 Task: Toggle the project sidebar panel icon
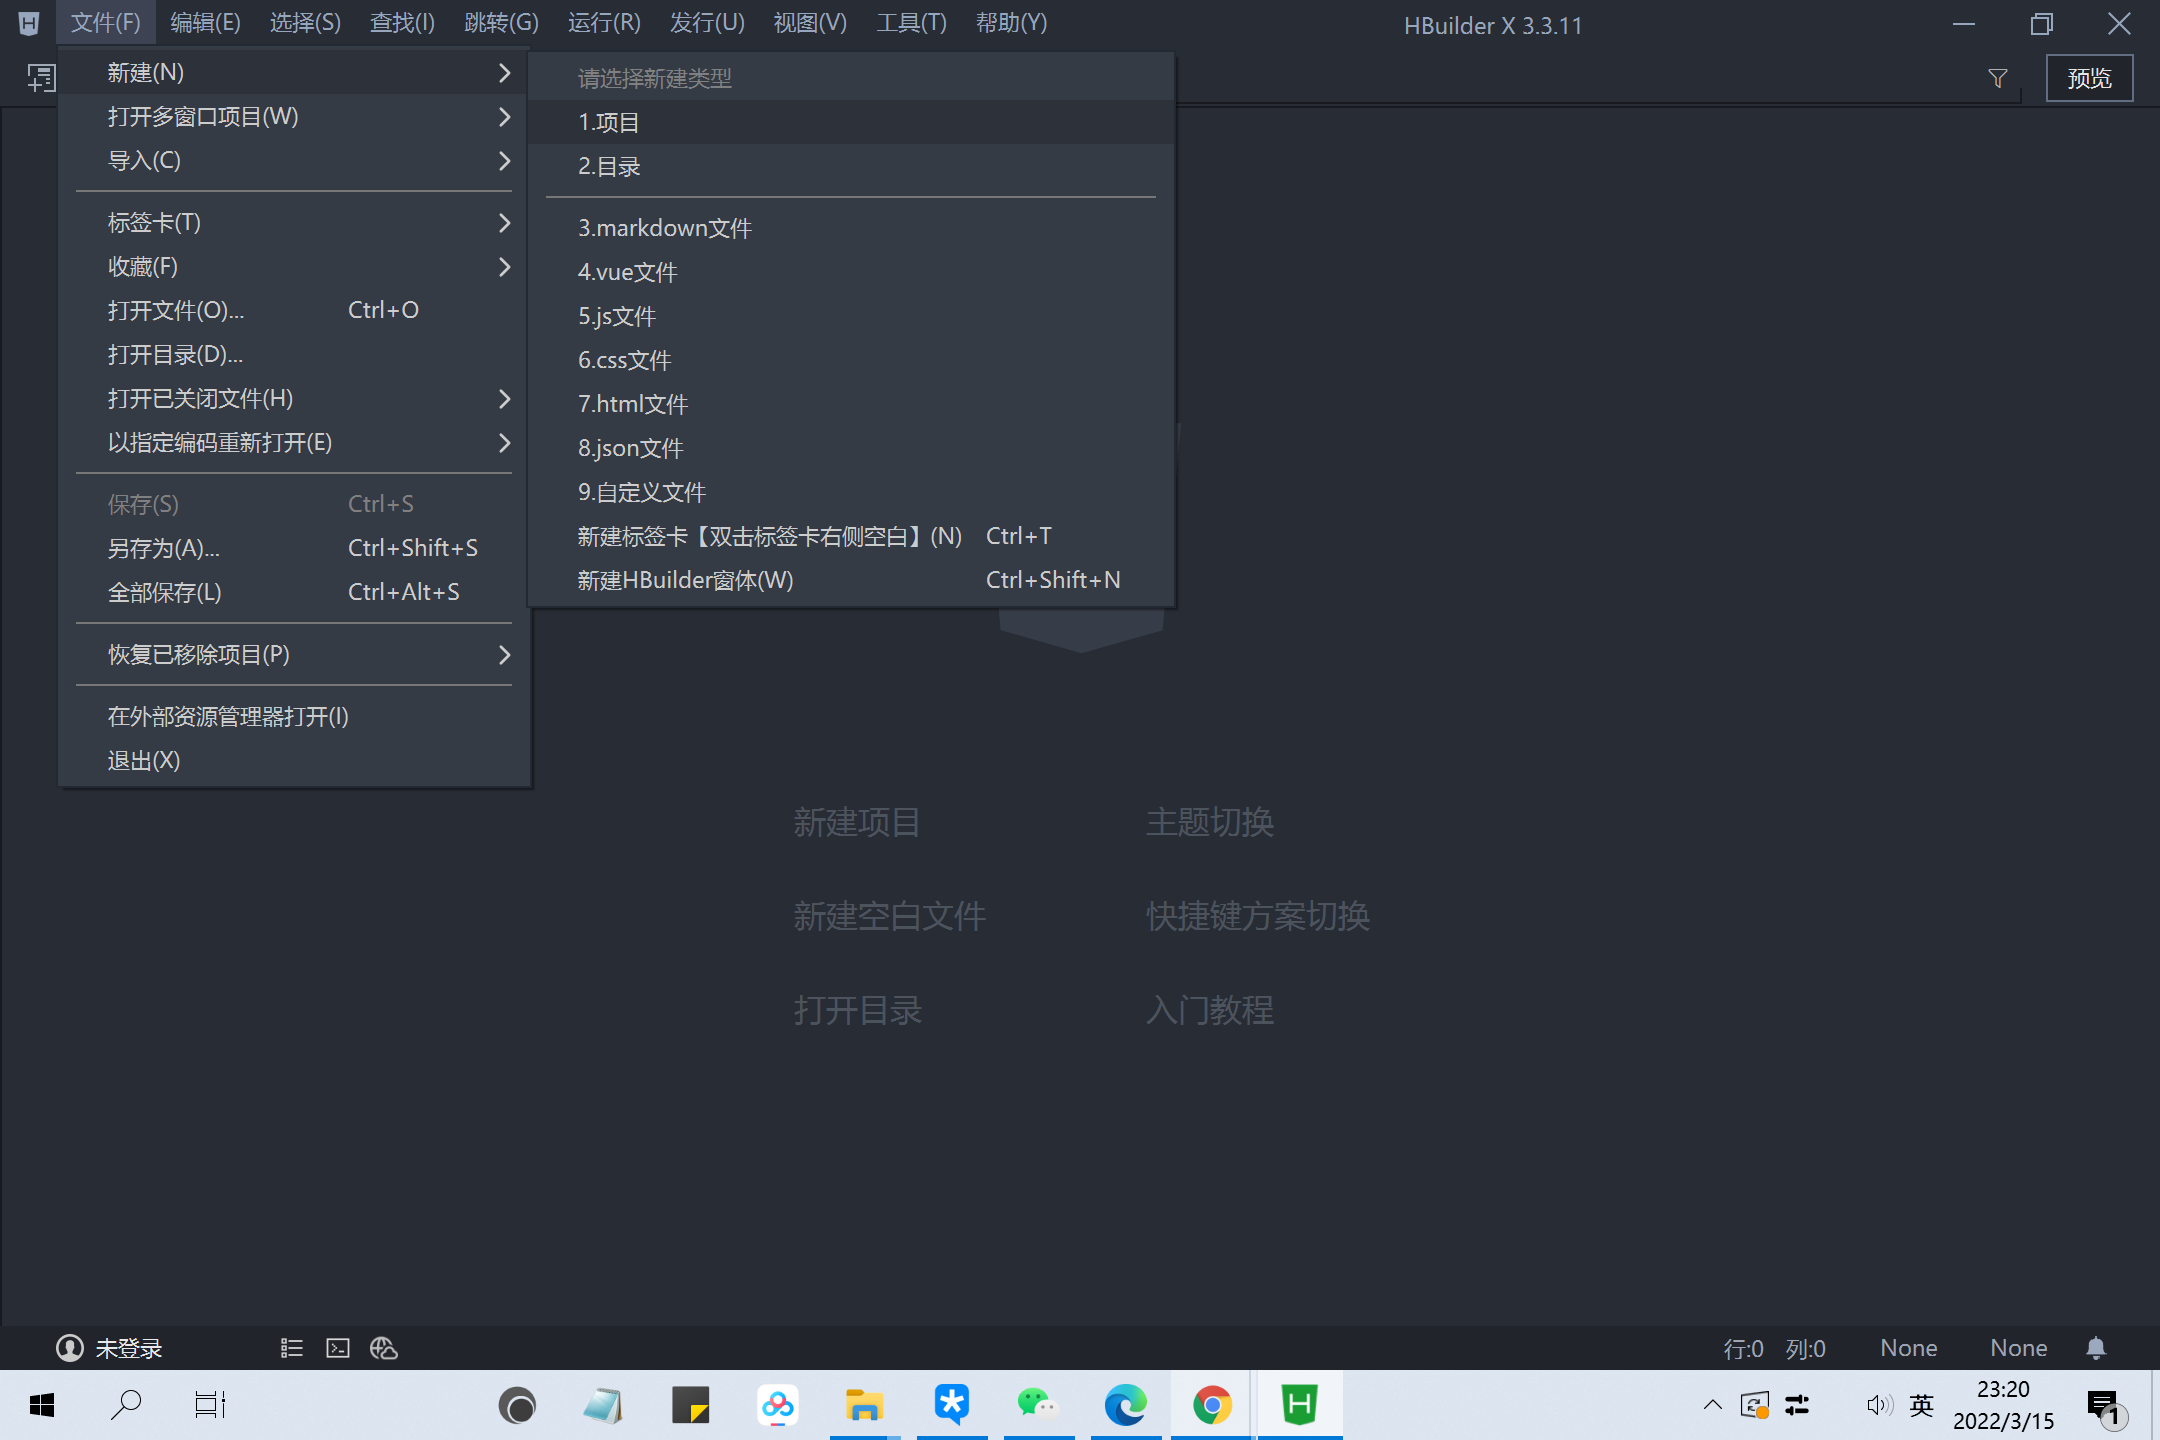[41, 78]
